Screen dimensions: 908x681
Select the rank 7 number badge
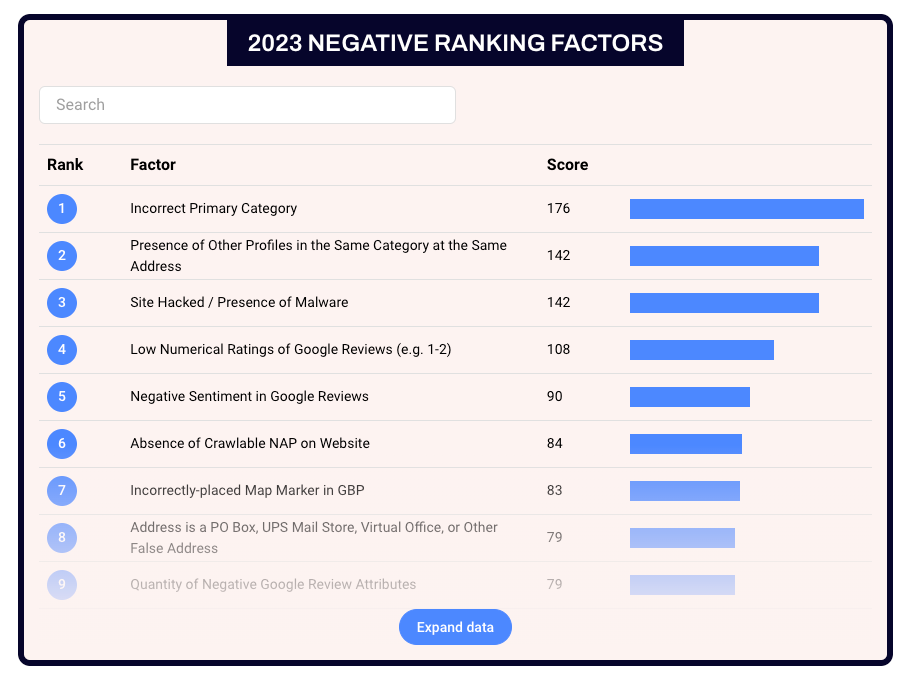(x=62, y=491)
